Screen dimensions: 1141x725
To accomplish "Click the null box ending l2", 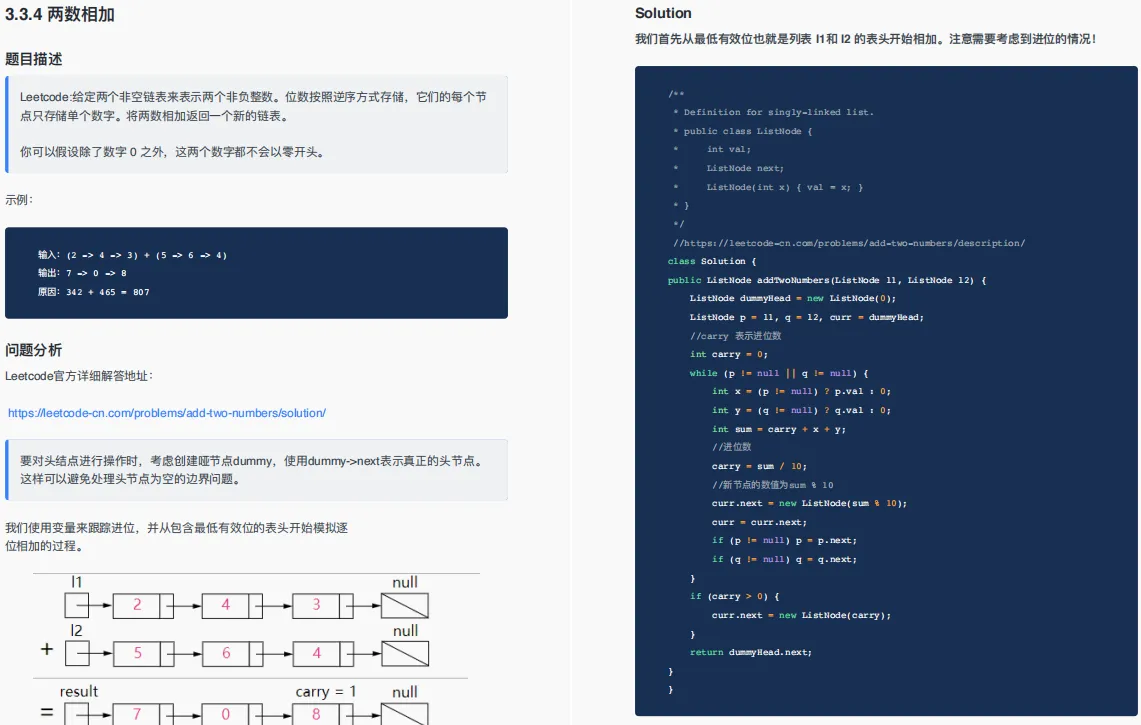I will click(405, 654).
